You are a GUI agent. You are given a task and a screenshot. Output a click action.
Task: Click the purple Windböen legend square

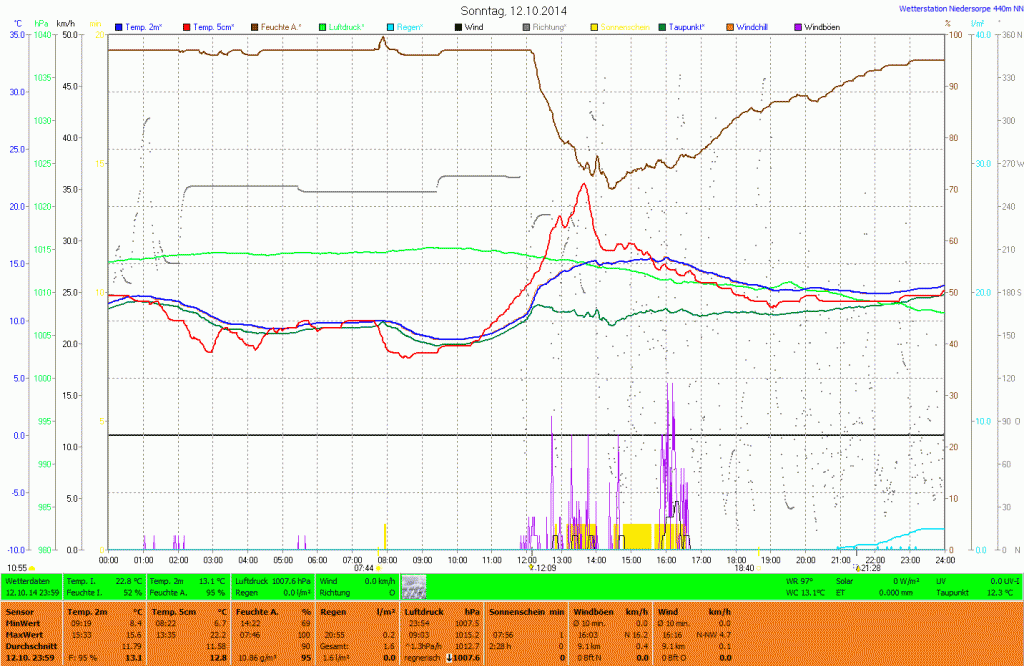click(798, 26)
